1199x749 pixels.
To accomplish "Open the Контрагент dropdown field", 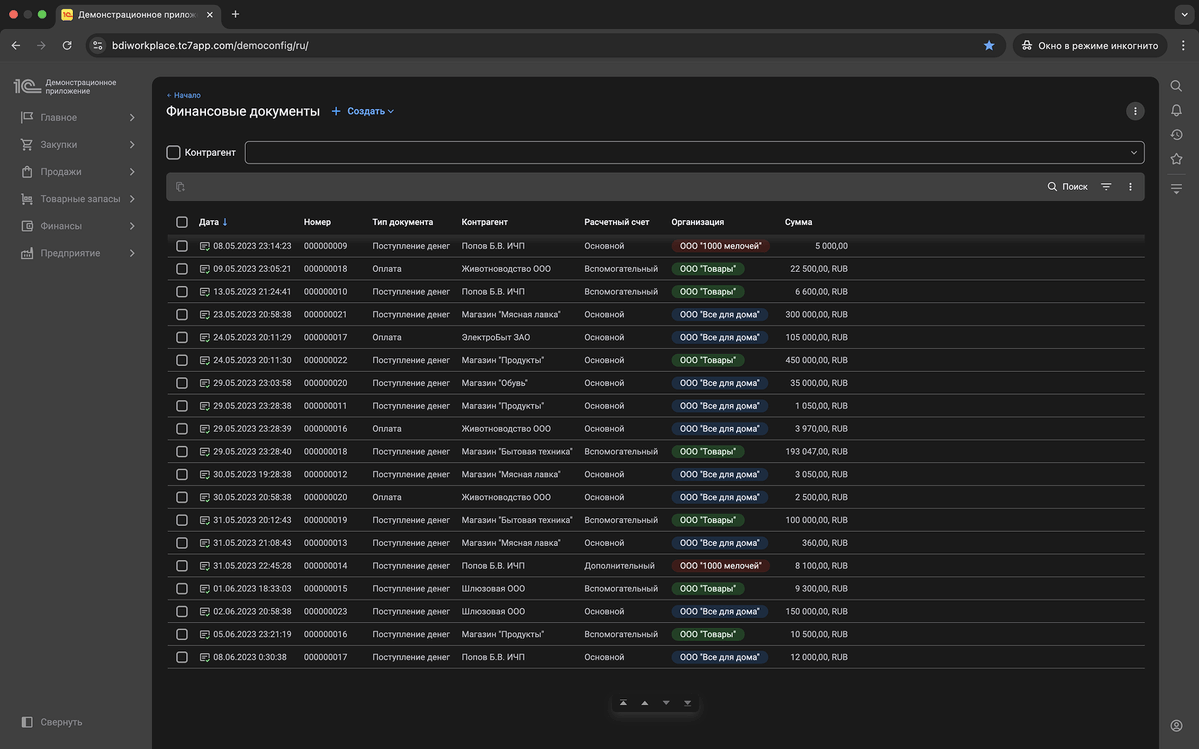I will (x=694, y=152).
